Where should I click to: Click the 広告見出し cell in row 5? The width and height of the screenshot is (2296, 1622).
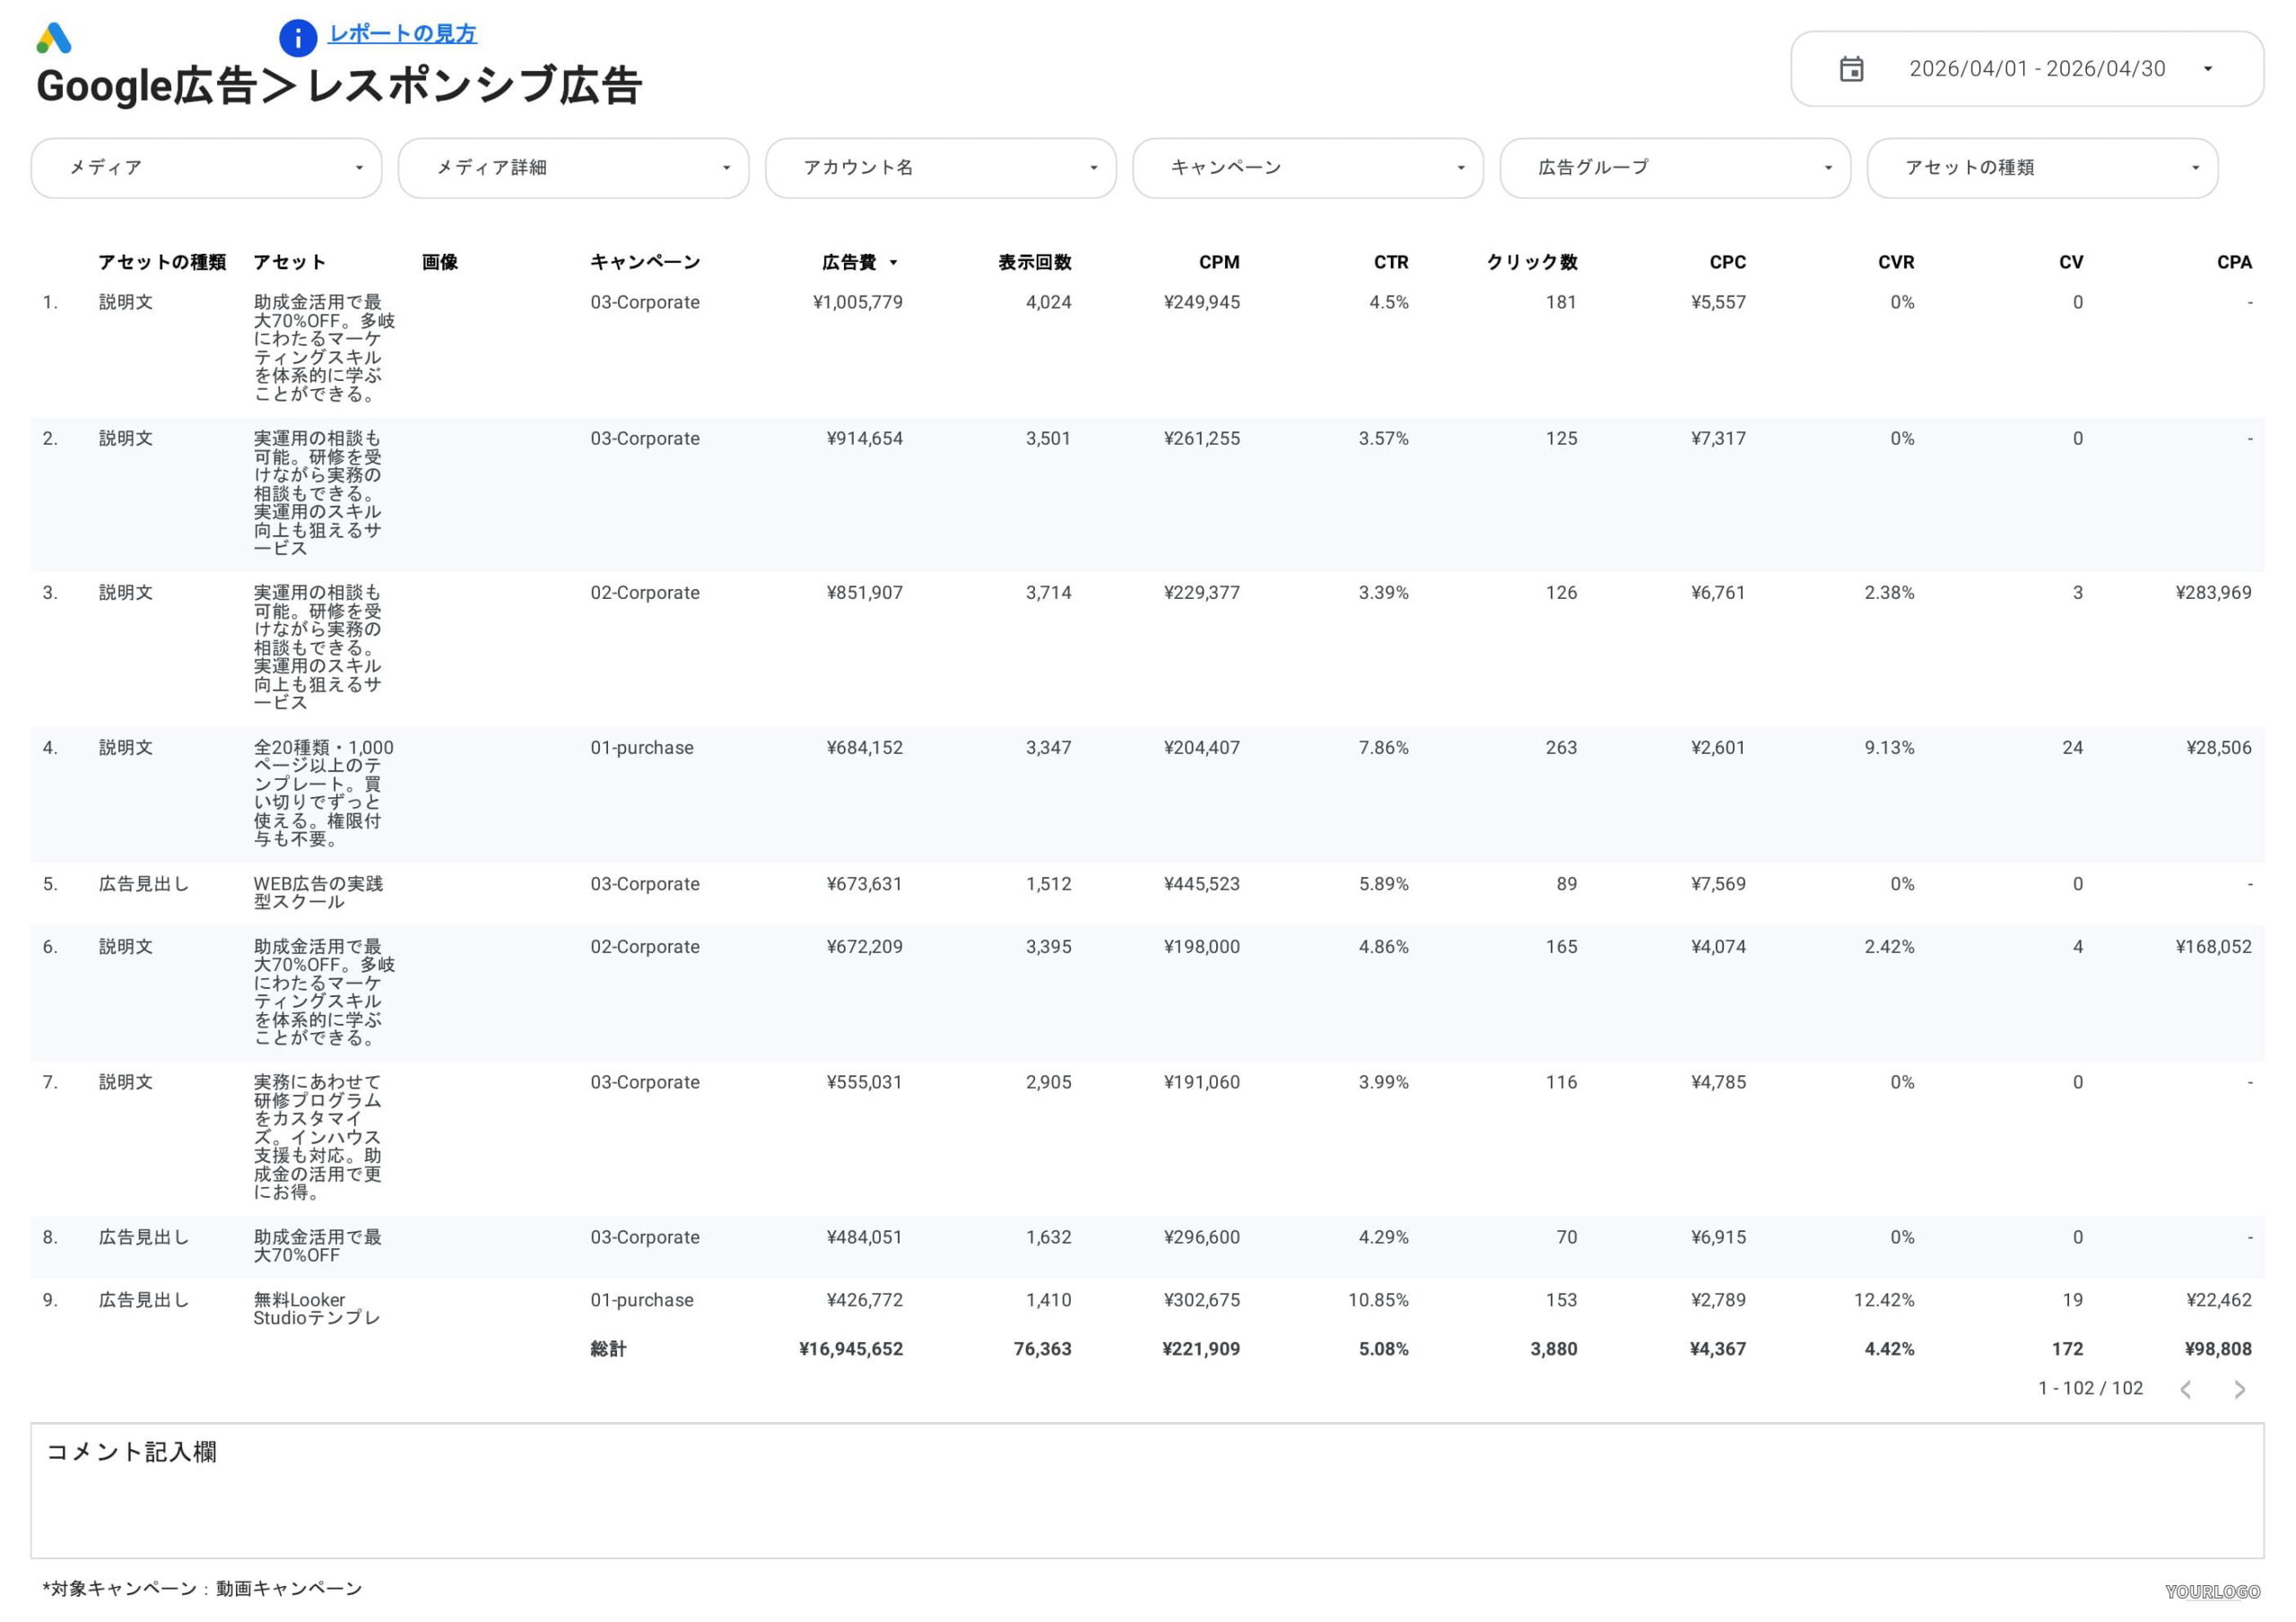pos(143,884)
